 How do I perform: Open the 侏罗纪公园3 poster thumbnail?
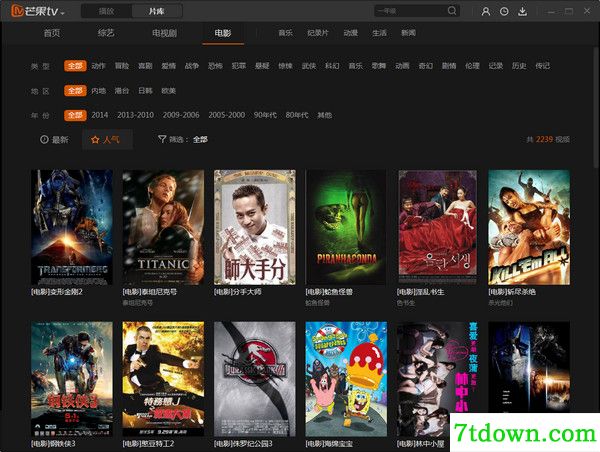(x=255, y=379)
